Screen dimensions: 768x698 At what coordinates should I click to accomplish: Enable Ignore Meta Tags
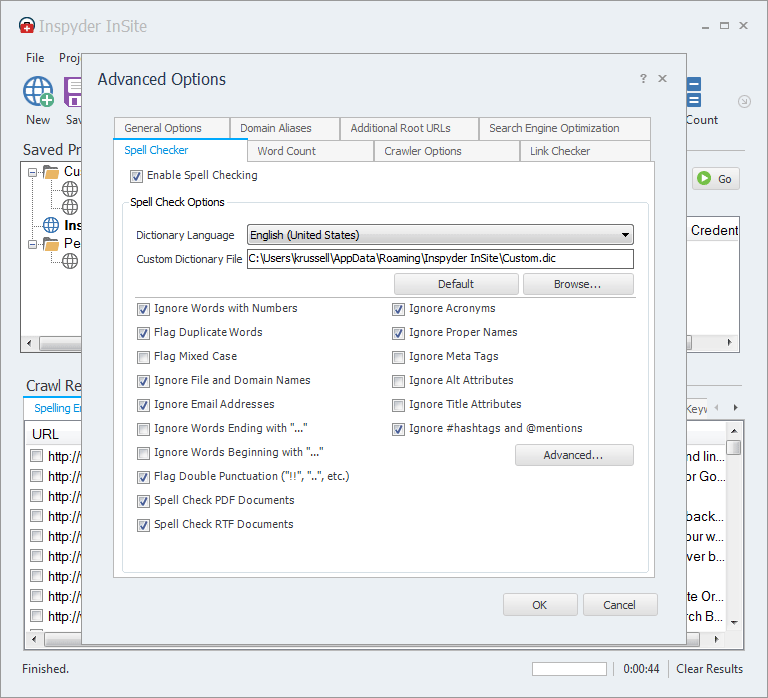398,357
